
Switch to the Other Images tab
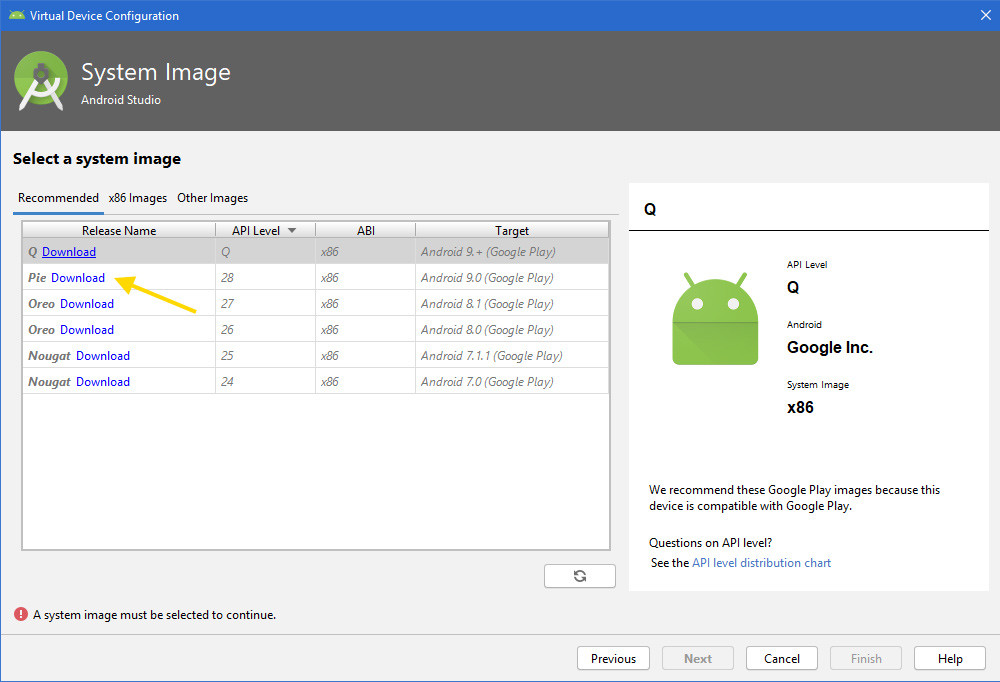(212, 197)
